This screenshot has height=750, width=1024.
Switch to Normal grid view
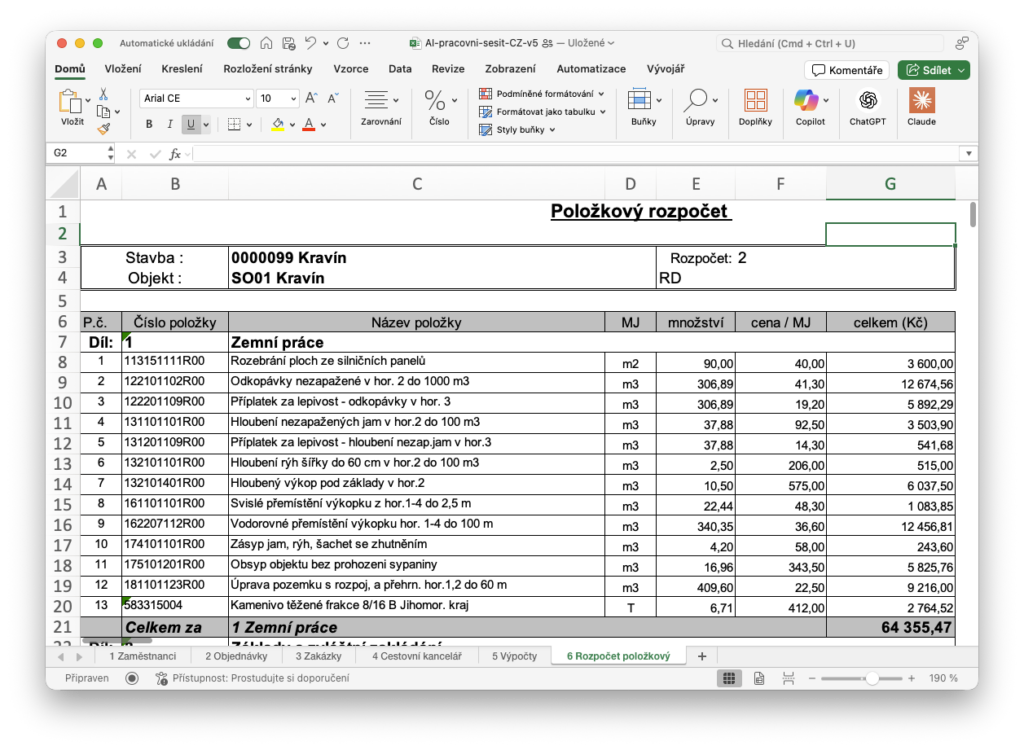(x=729, y=679)
